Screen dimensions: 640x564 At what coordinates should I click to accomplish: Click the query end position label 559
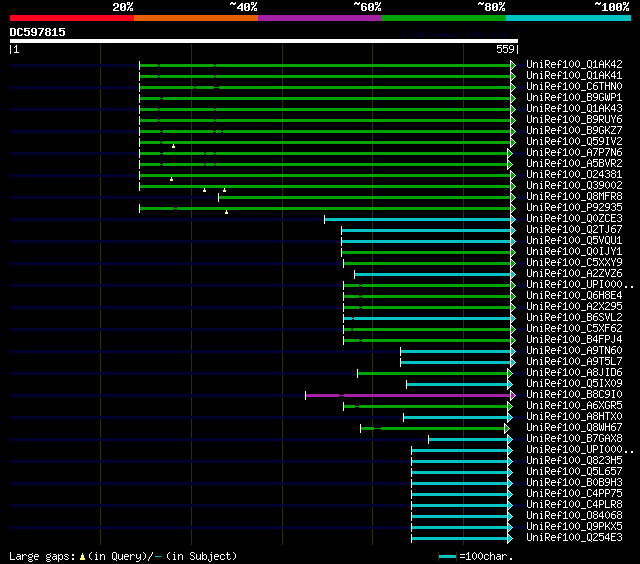point(505,49)
